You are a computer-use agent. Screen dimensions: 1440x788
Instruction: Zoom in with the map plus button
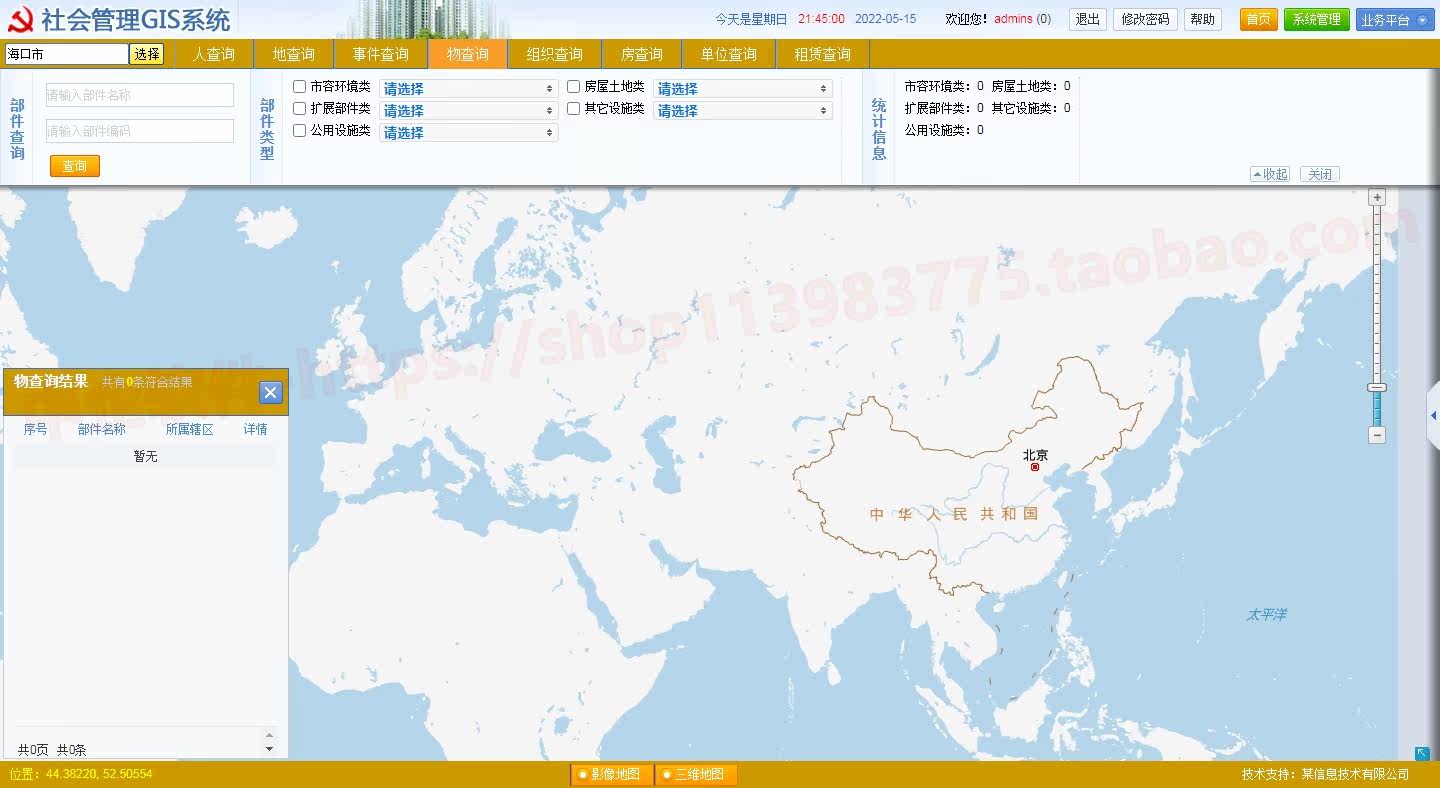click(1377, 198)
